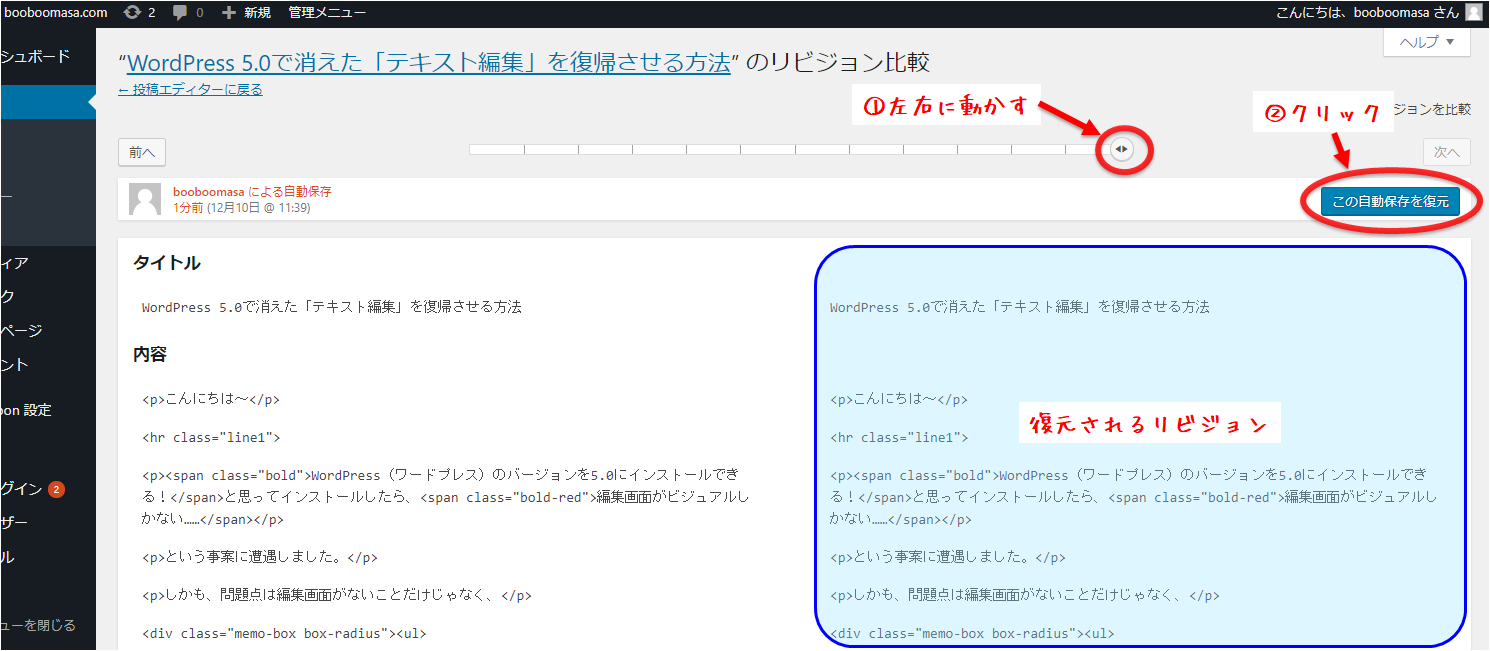This screenshot has height=651, width=1490.
Task: Toggle the 'ジョンを比較' compare revisions option
Action: point(1432,109)
